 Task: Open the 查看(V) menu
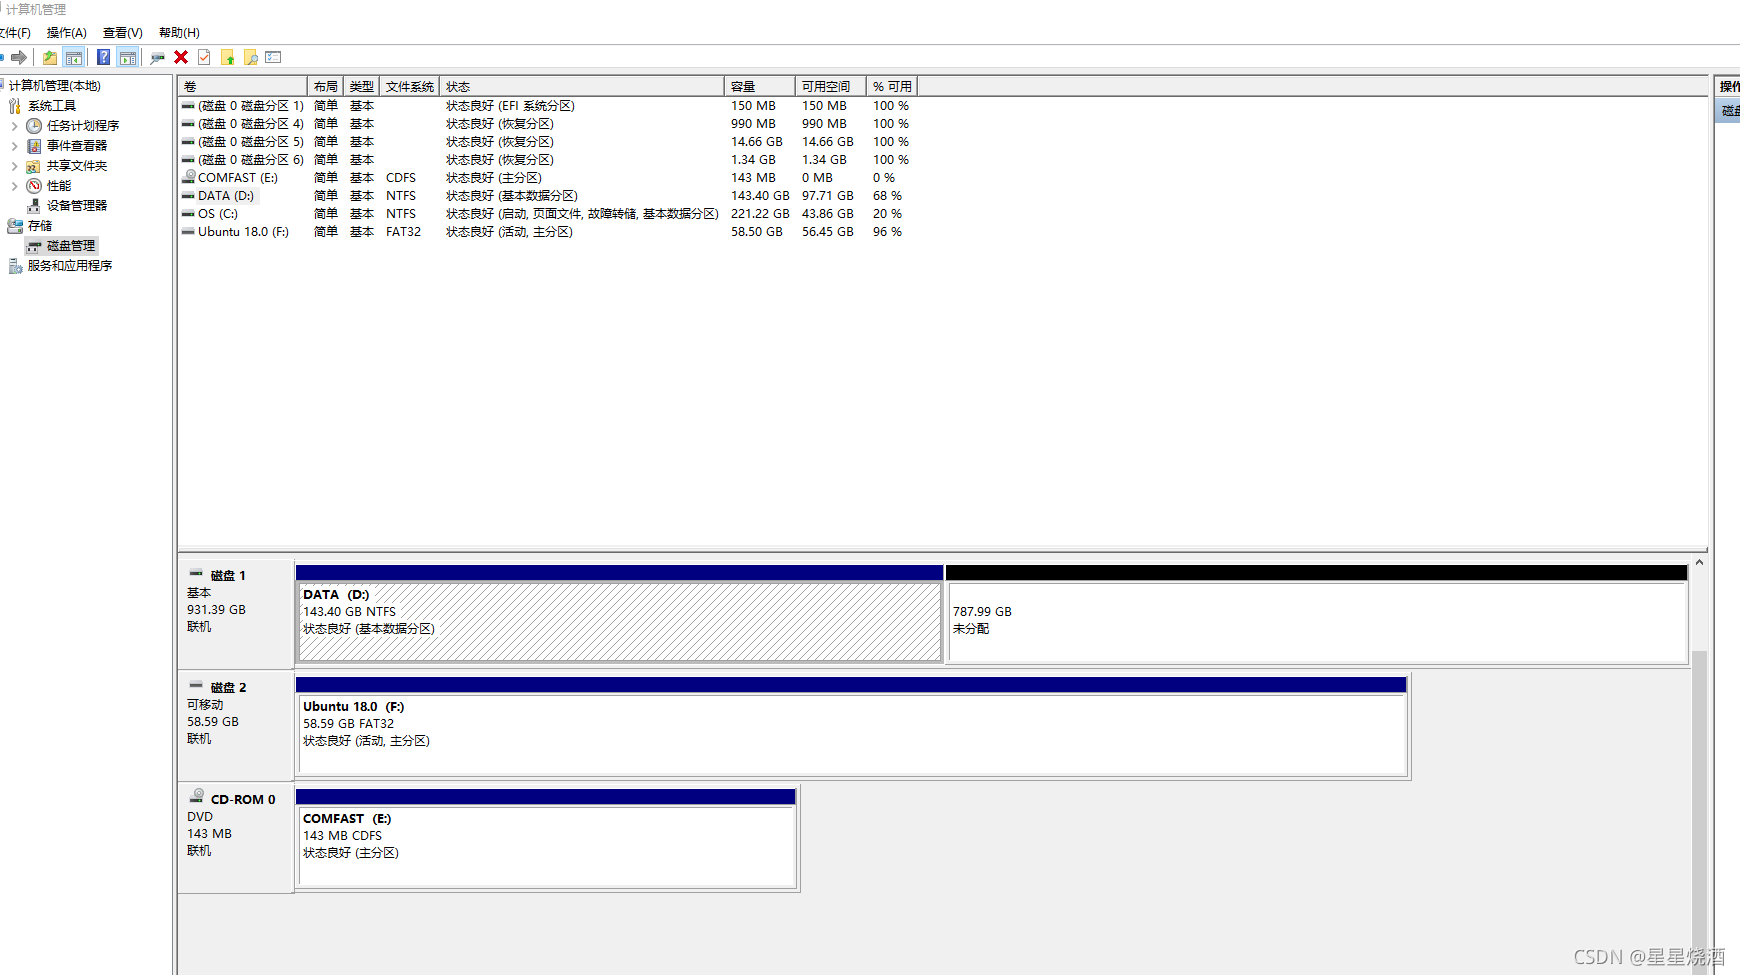[x=122, y=33]
